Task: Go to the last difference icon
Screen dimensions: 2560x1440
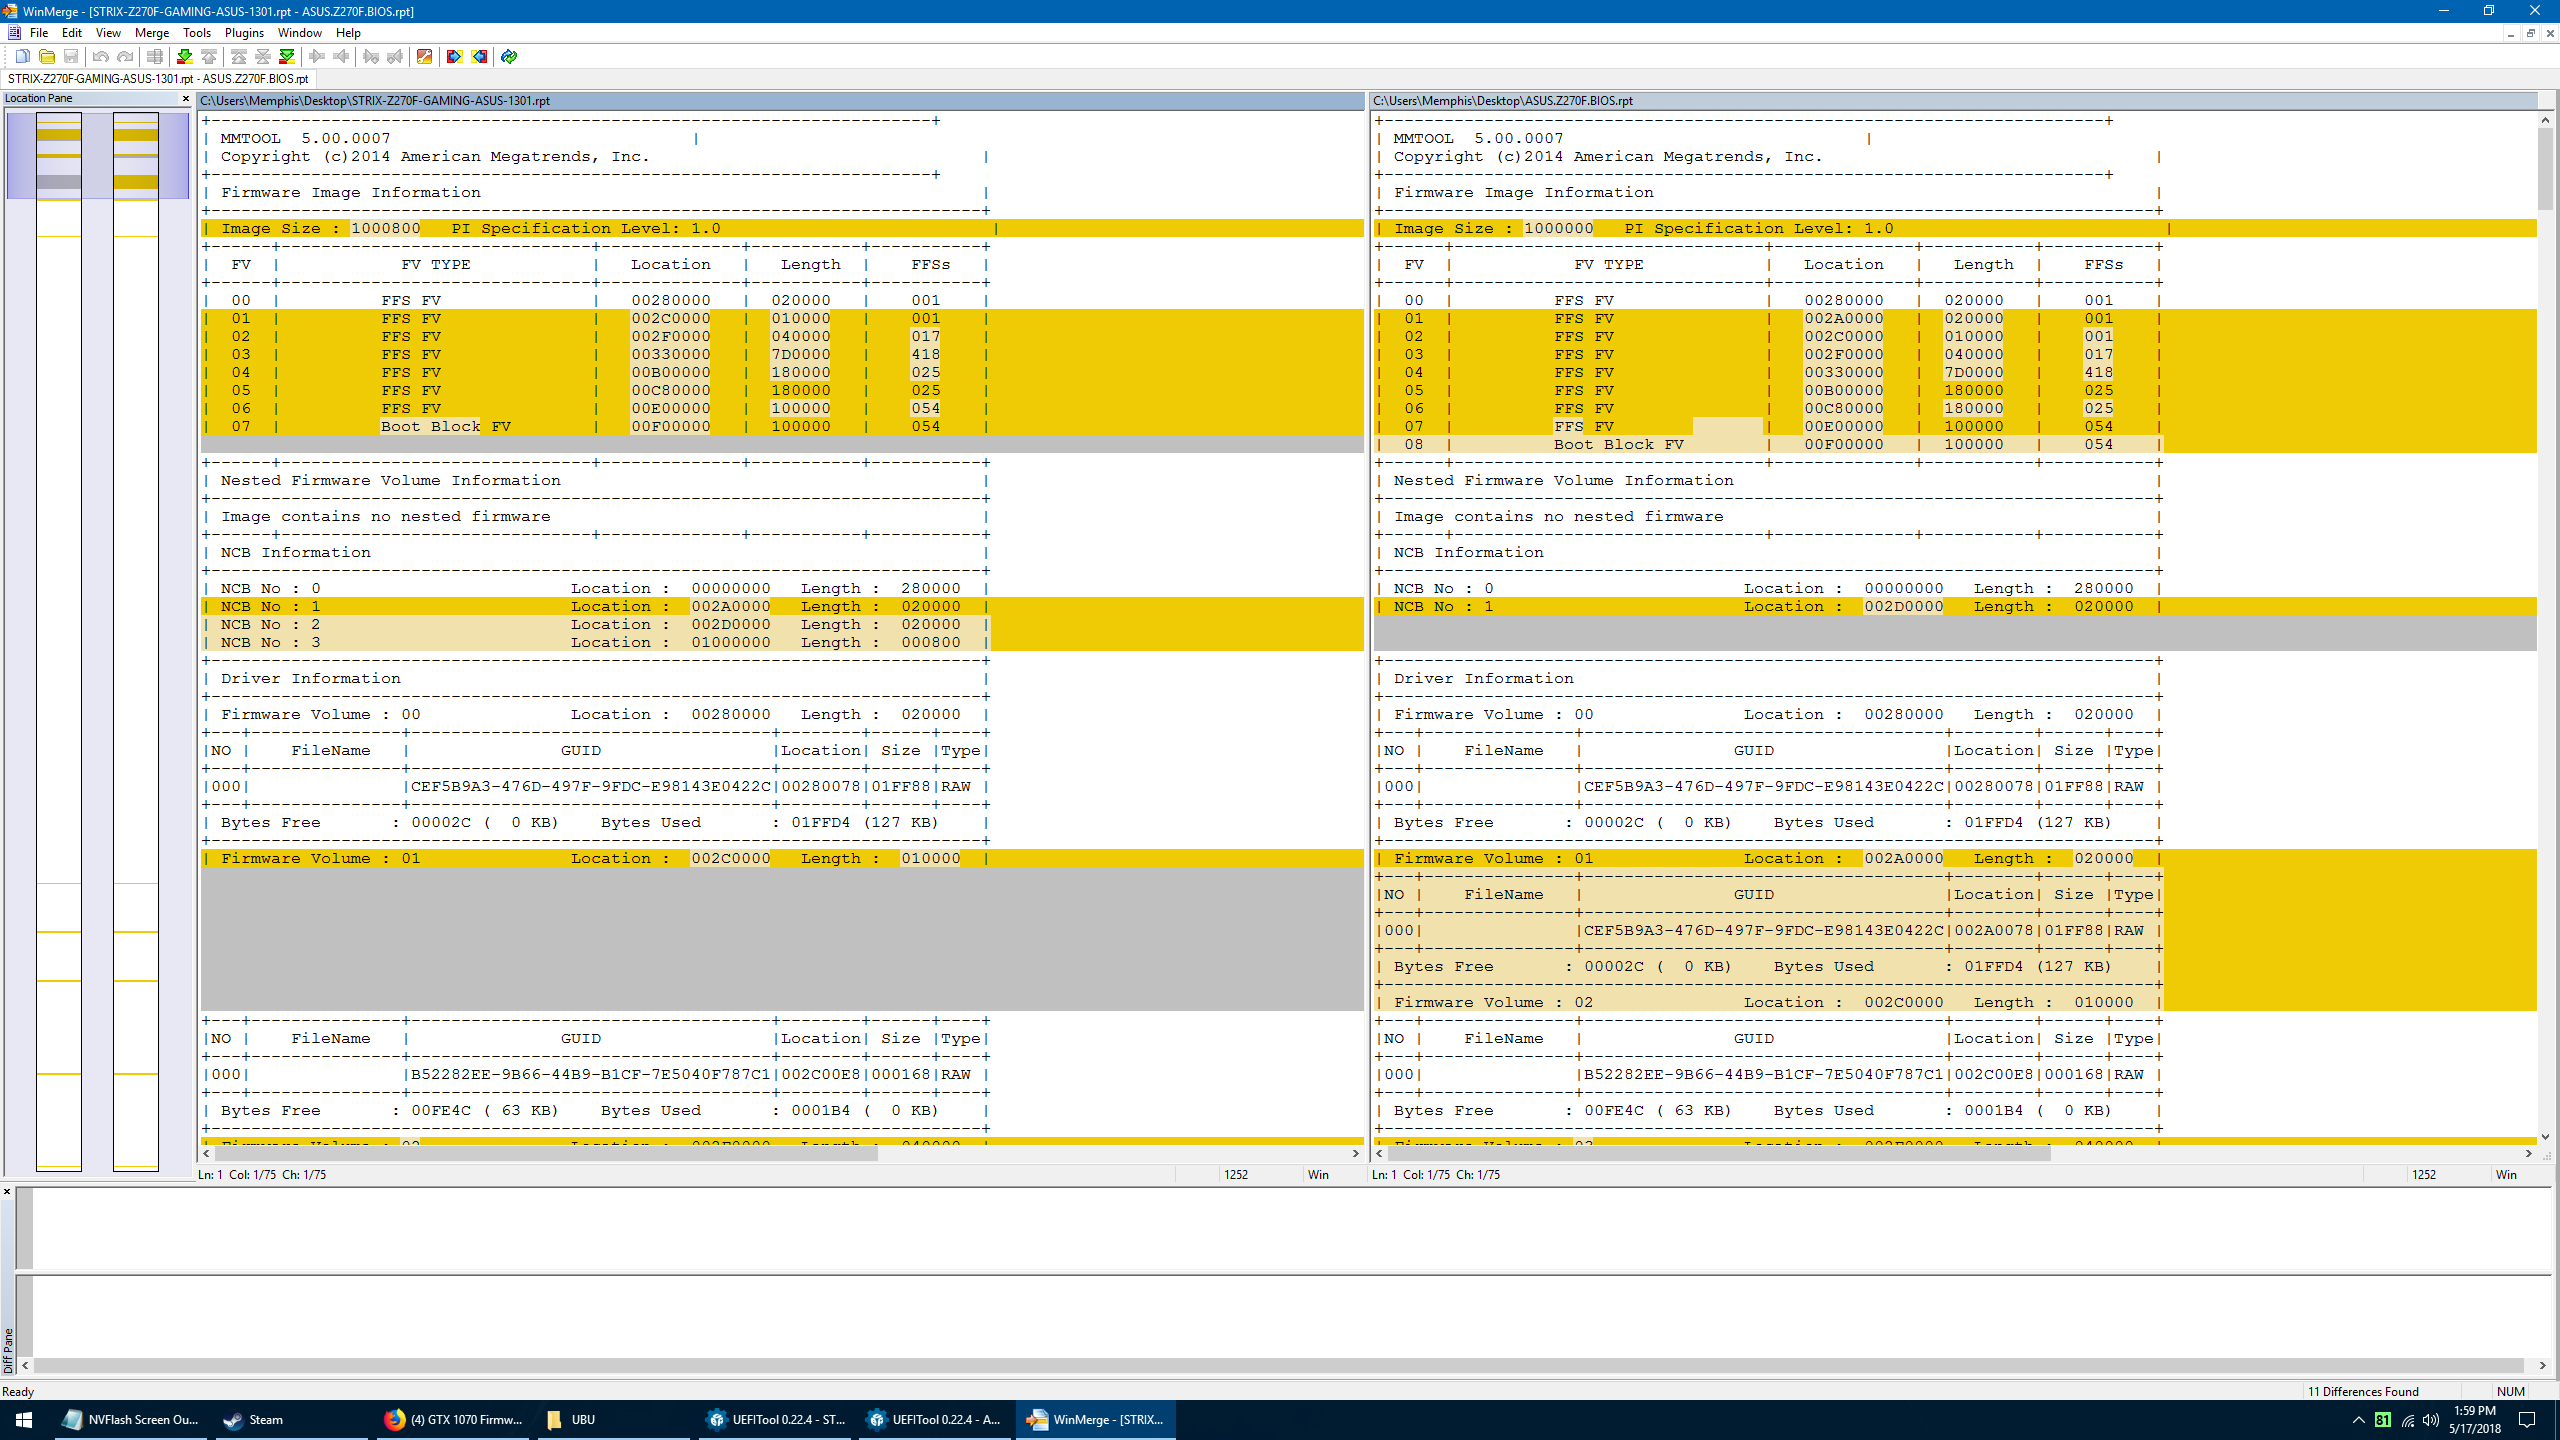Action: pos(287,57)
